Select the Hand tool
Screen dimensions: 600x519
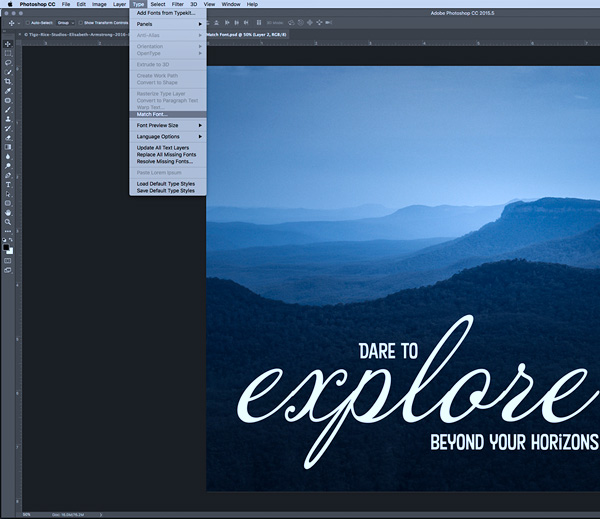[x=8, y=213]
